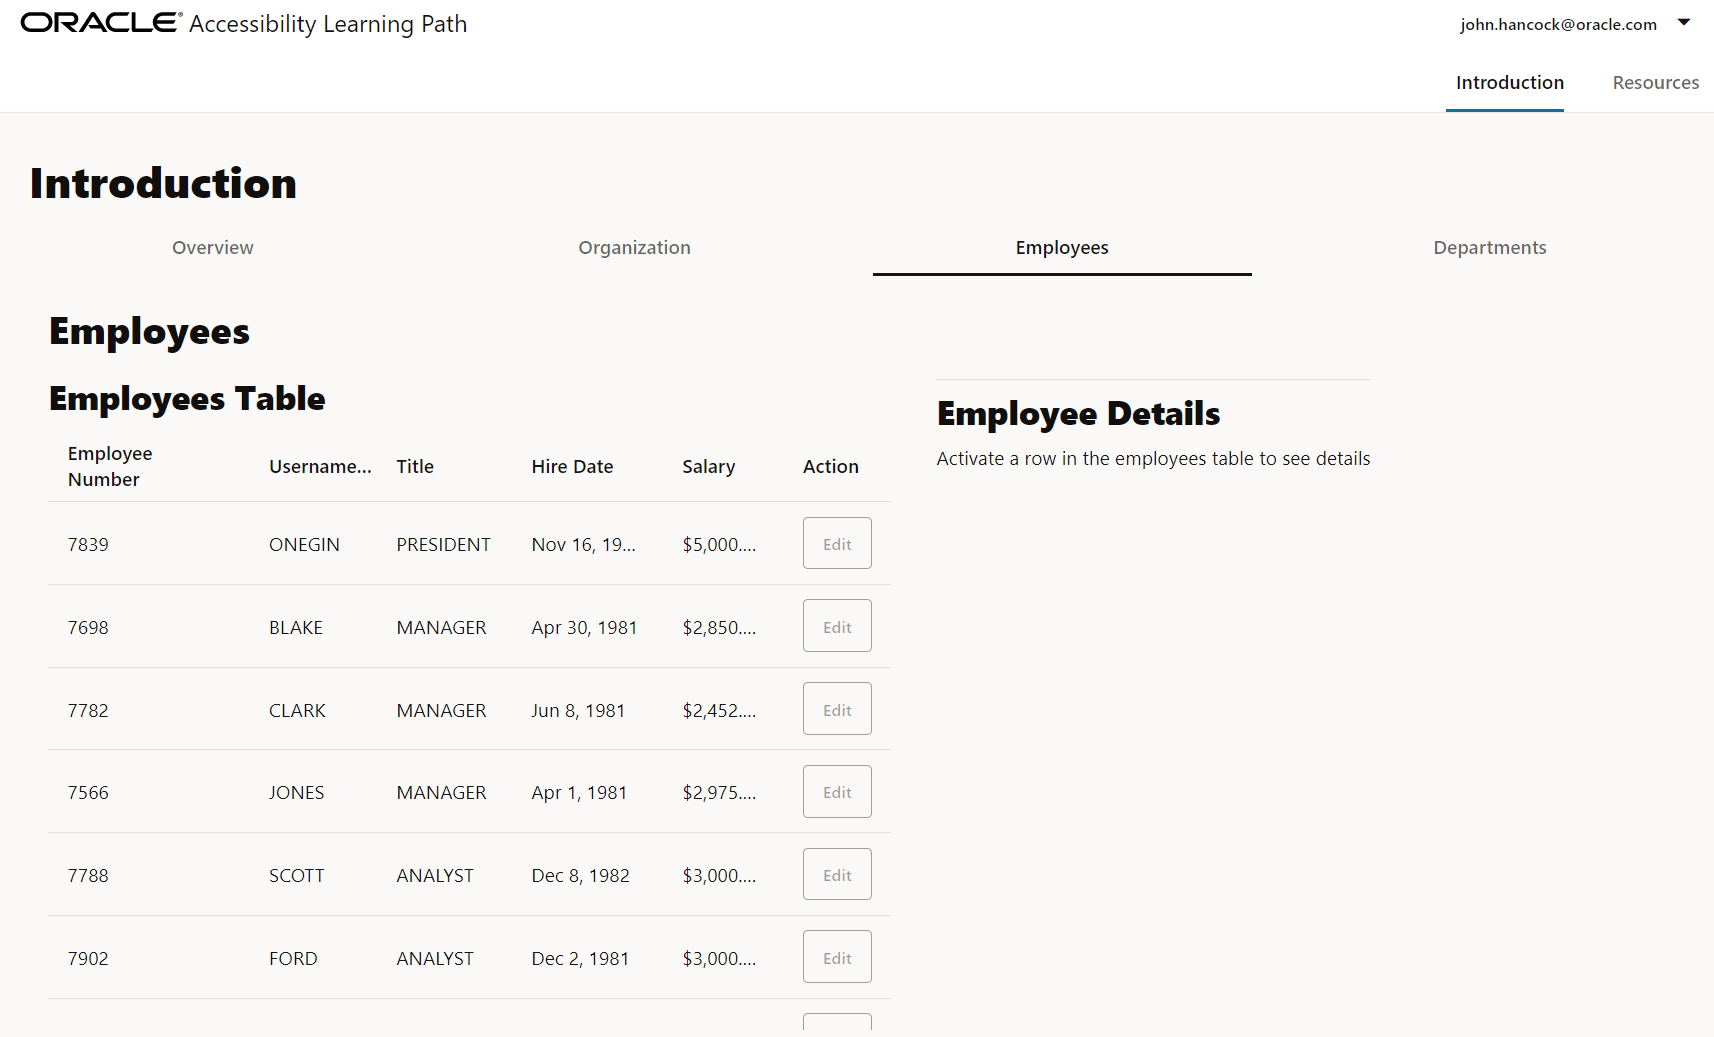Activate the row for employee 7839
Image resolution: width=1714 pixels, height=1037 pixels.
click(300, 544)
